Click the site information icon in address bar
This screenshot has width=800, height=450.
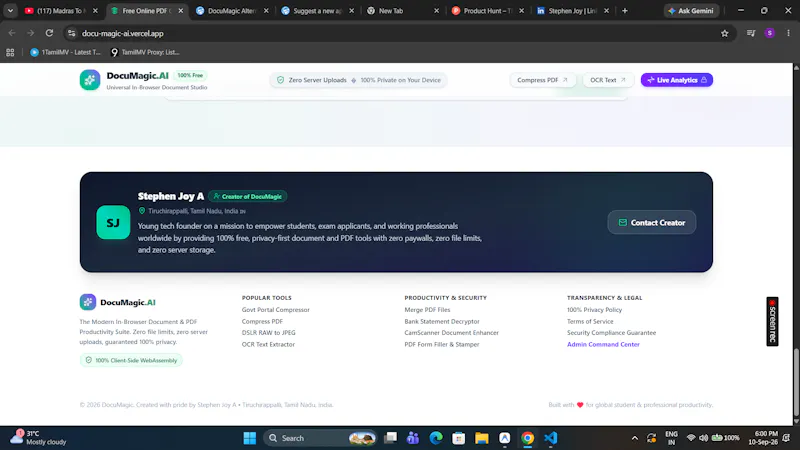tap(71, 33)
